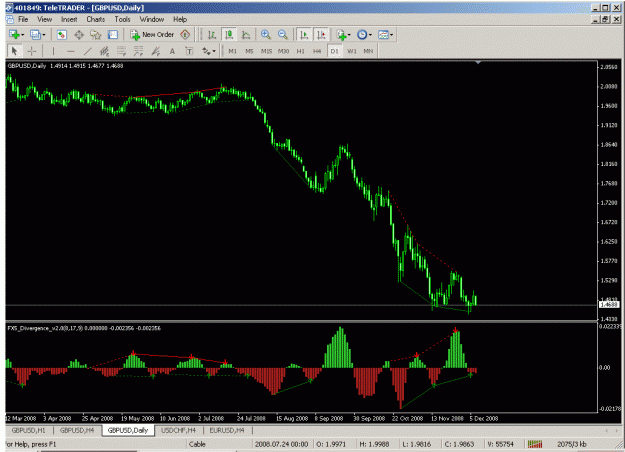Zoom out of the chart

[283, 35]
